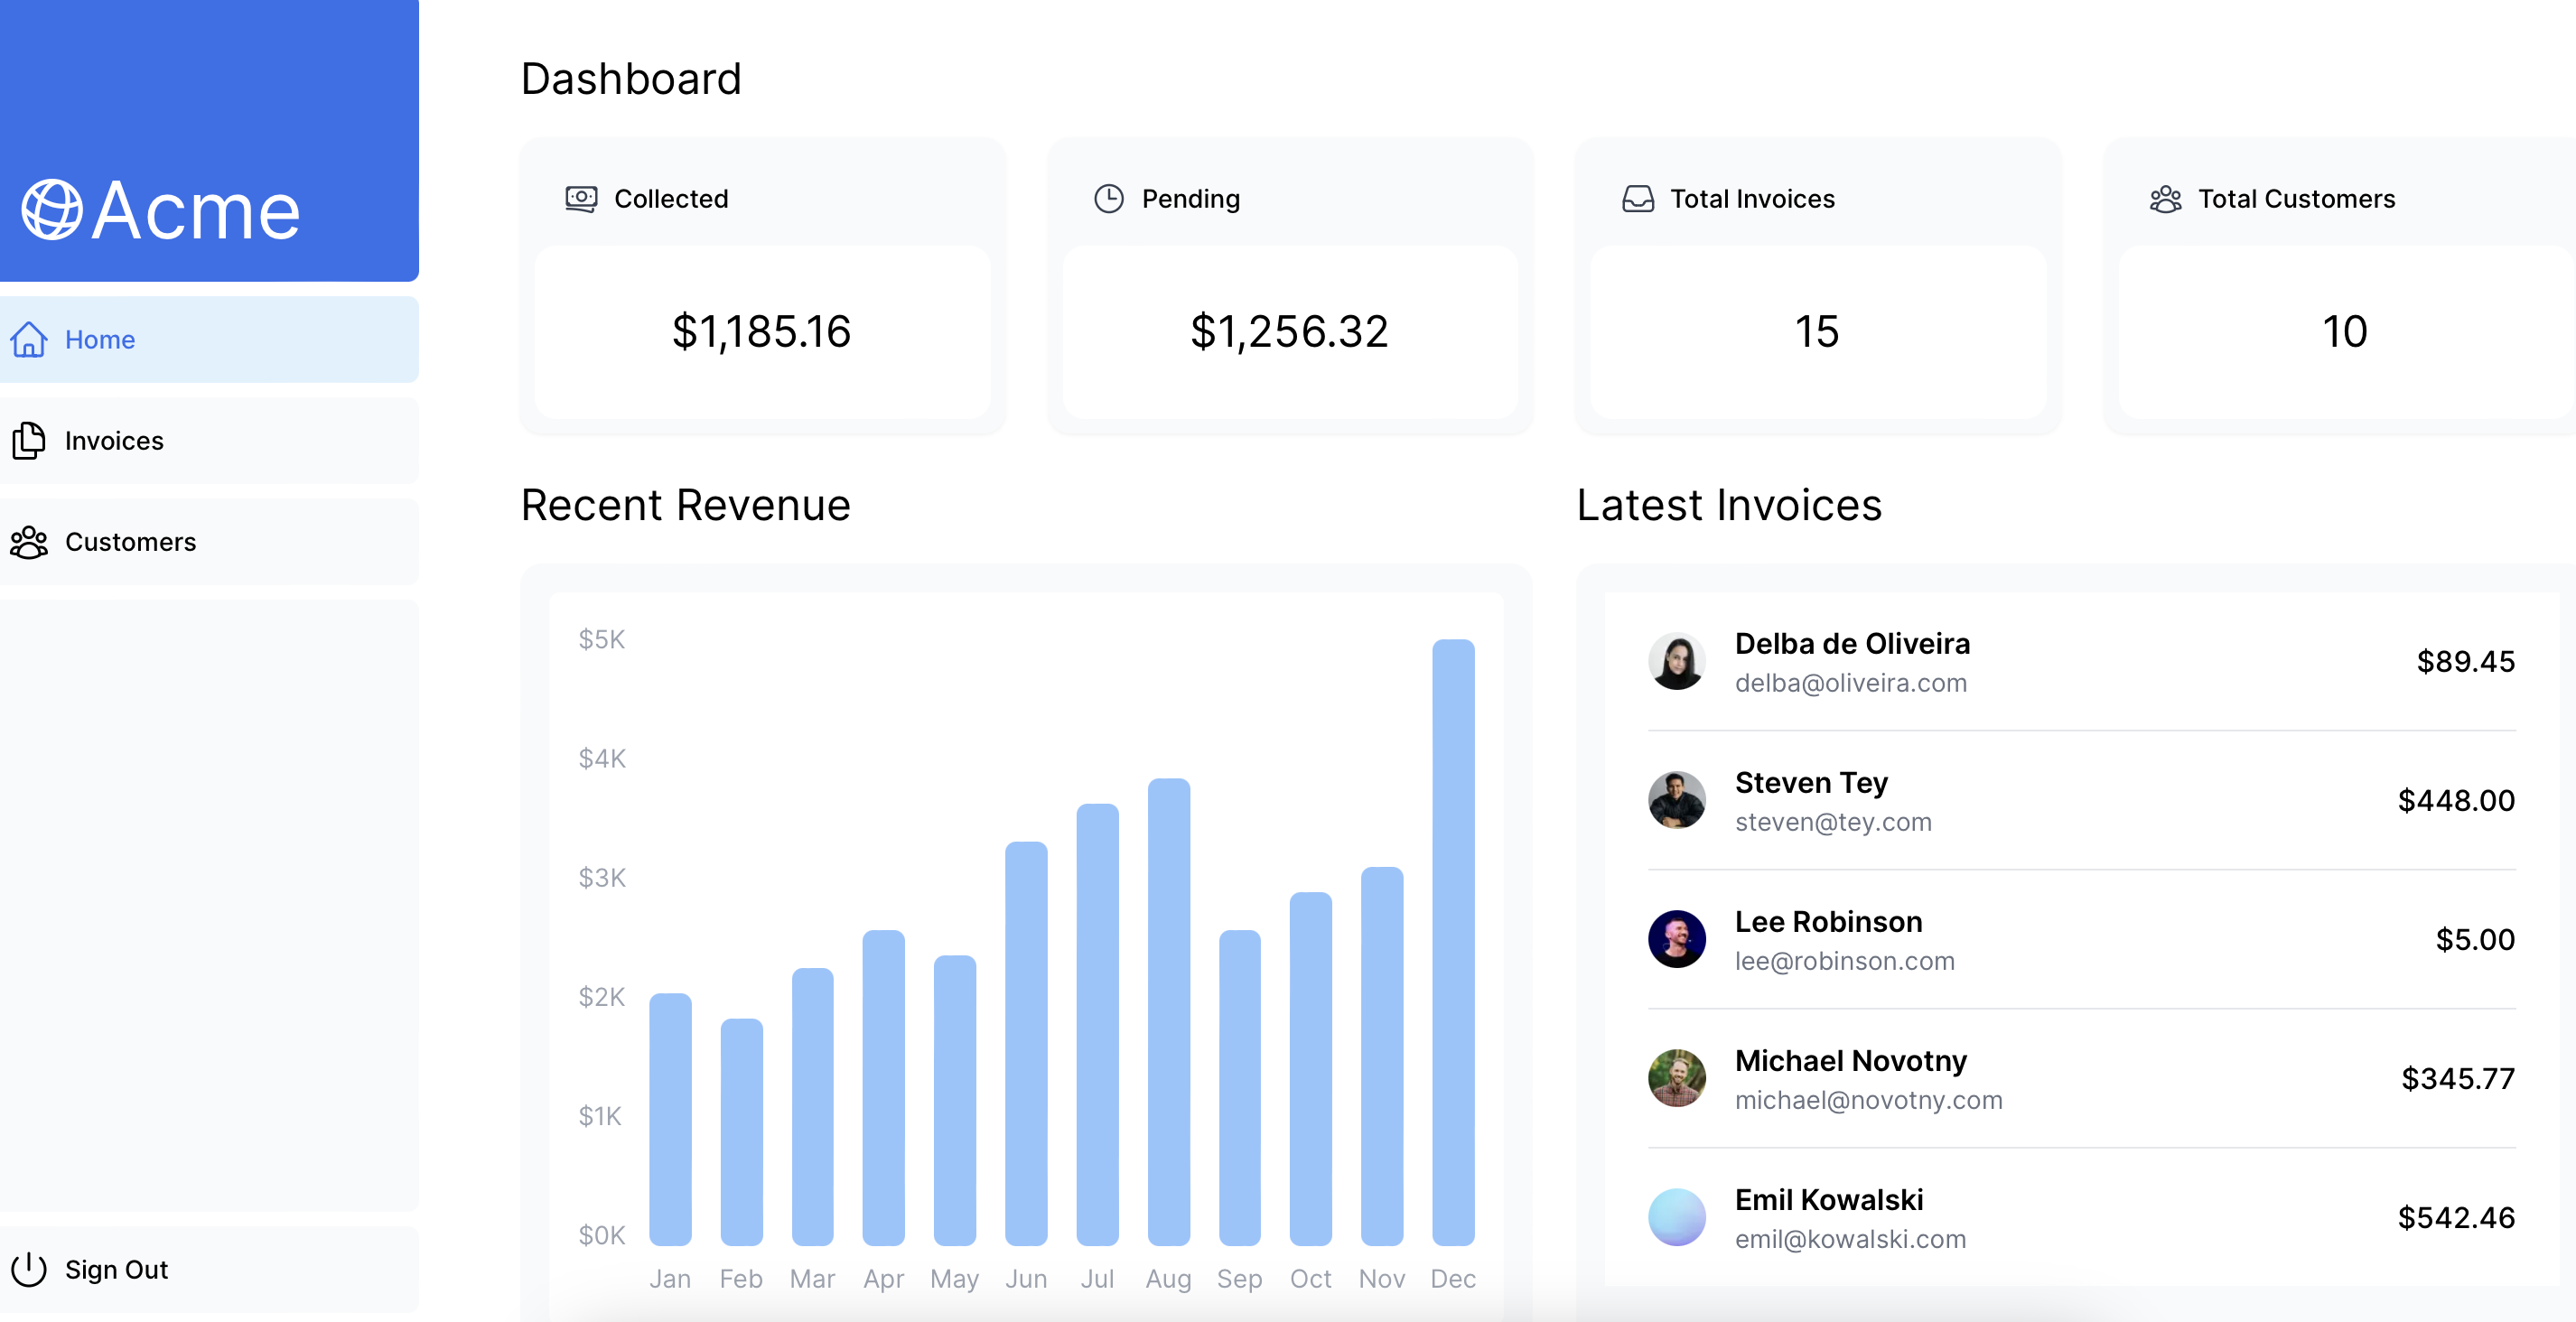Viewport: 2576px width, 1322px height.
Task: Click Delba de Oliveira's avatar
Action: click(1676, 661)
